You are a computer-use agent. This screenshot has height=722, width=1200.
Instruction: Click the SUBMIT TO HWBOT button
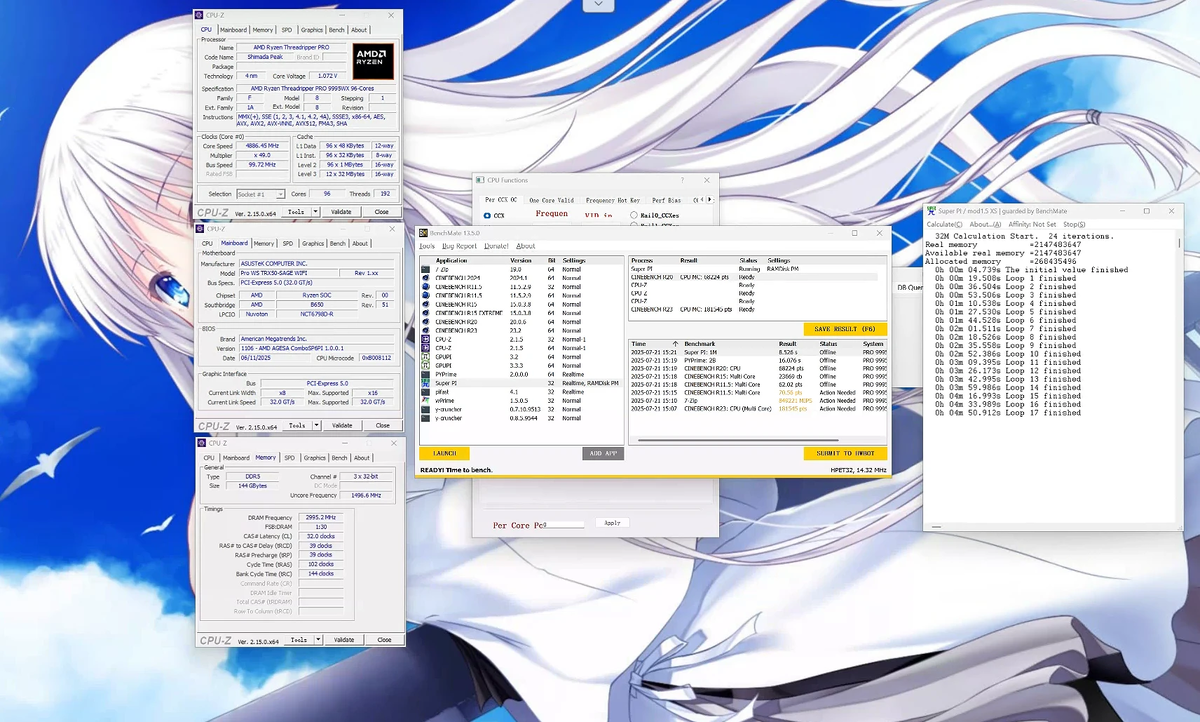coord(845,453)
